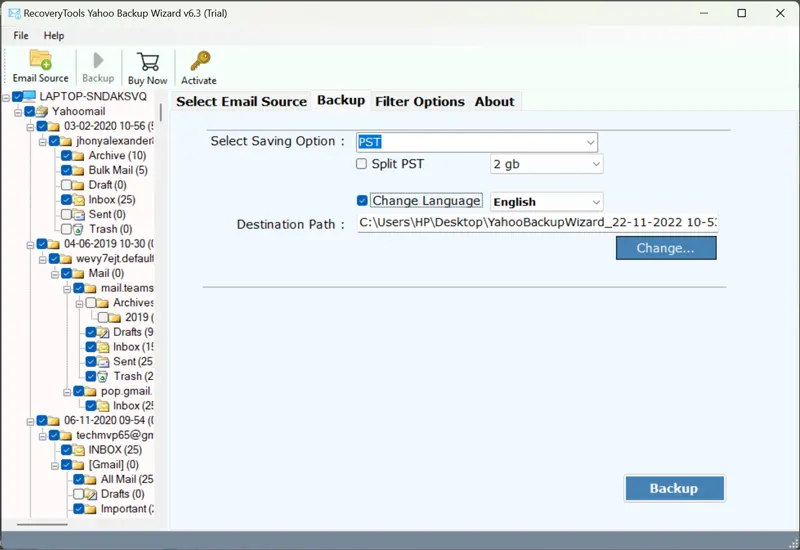This screenshot has width=800, height=550.
Task: Open the Help menu
Action: click(54, 36)
